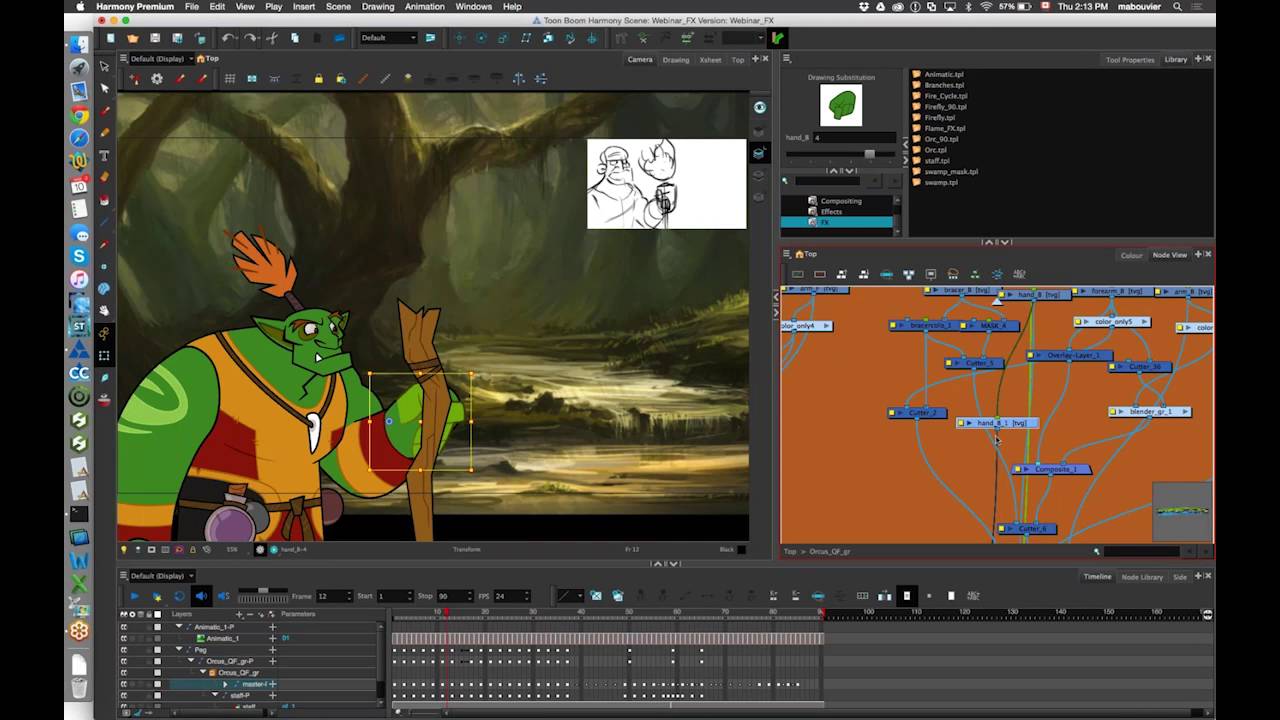Screen dimensions: 1280x720
Task: Switch to the Xsheet tab
Action: click(710, 59)
